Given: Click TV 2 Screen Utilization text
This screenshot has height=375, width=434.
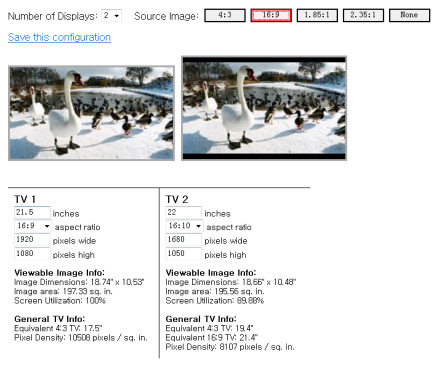Looking at the screenshot, I should [215, 301].
